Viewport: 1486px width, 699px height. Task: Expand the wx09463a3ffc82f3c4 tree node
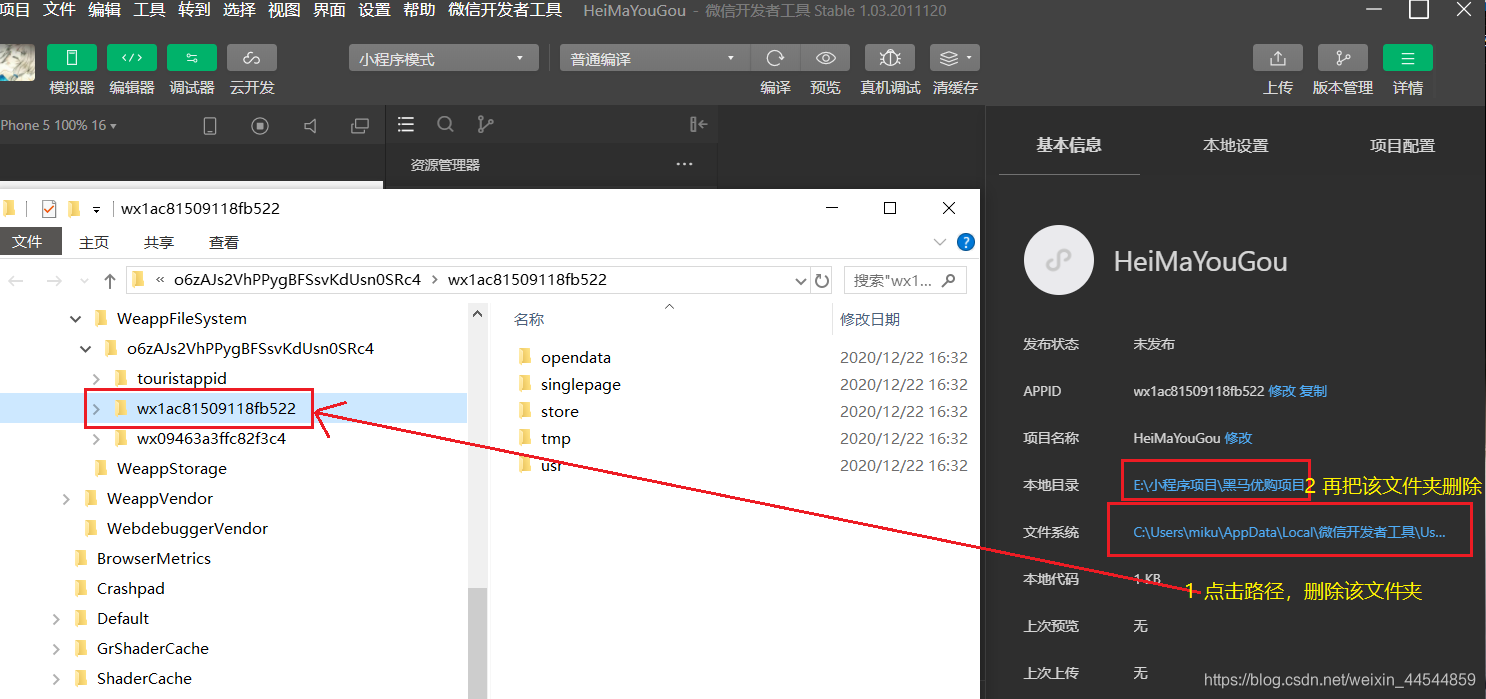coord(96,439)
